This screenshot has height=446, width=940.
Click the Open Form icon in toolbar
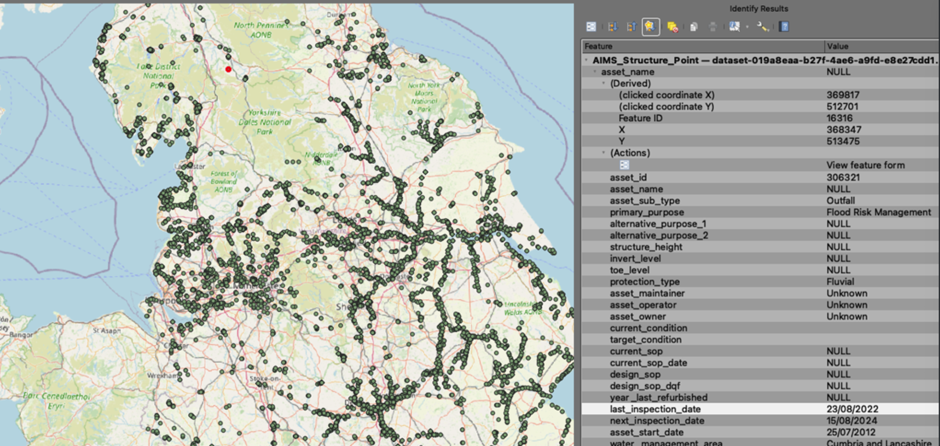point(591,27)
